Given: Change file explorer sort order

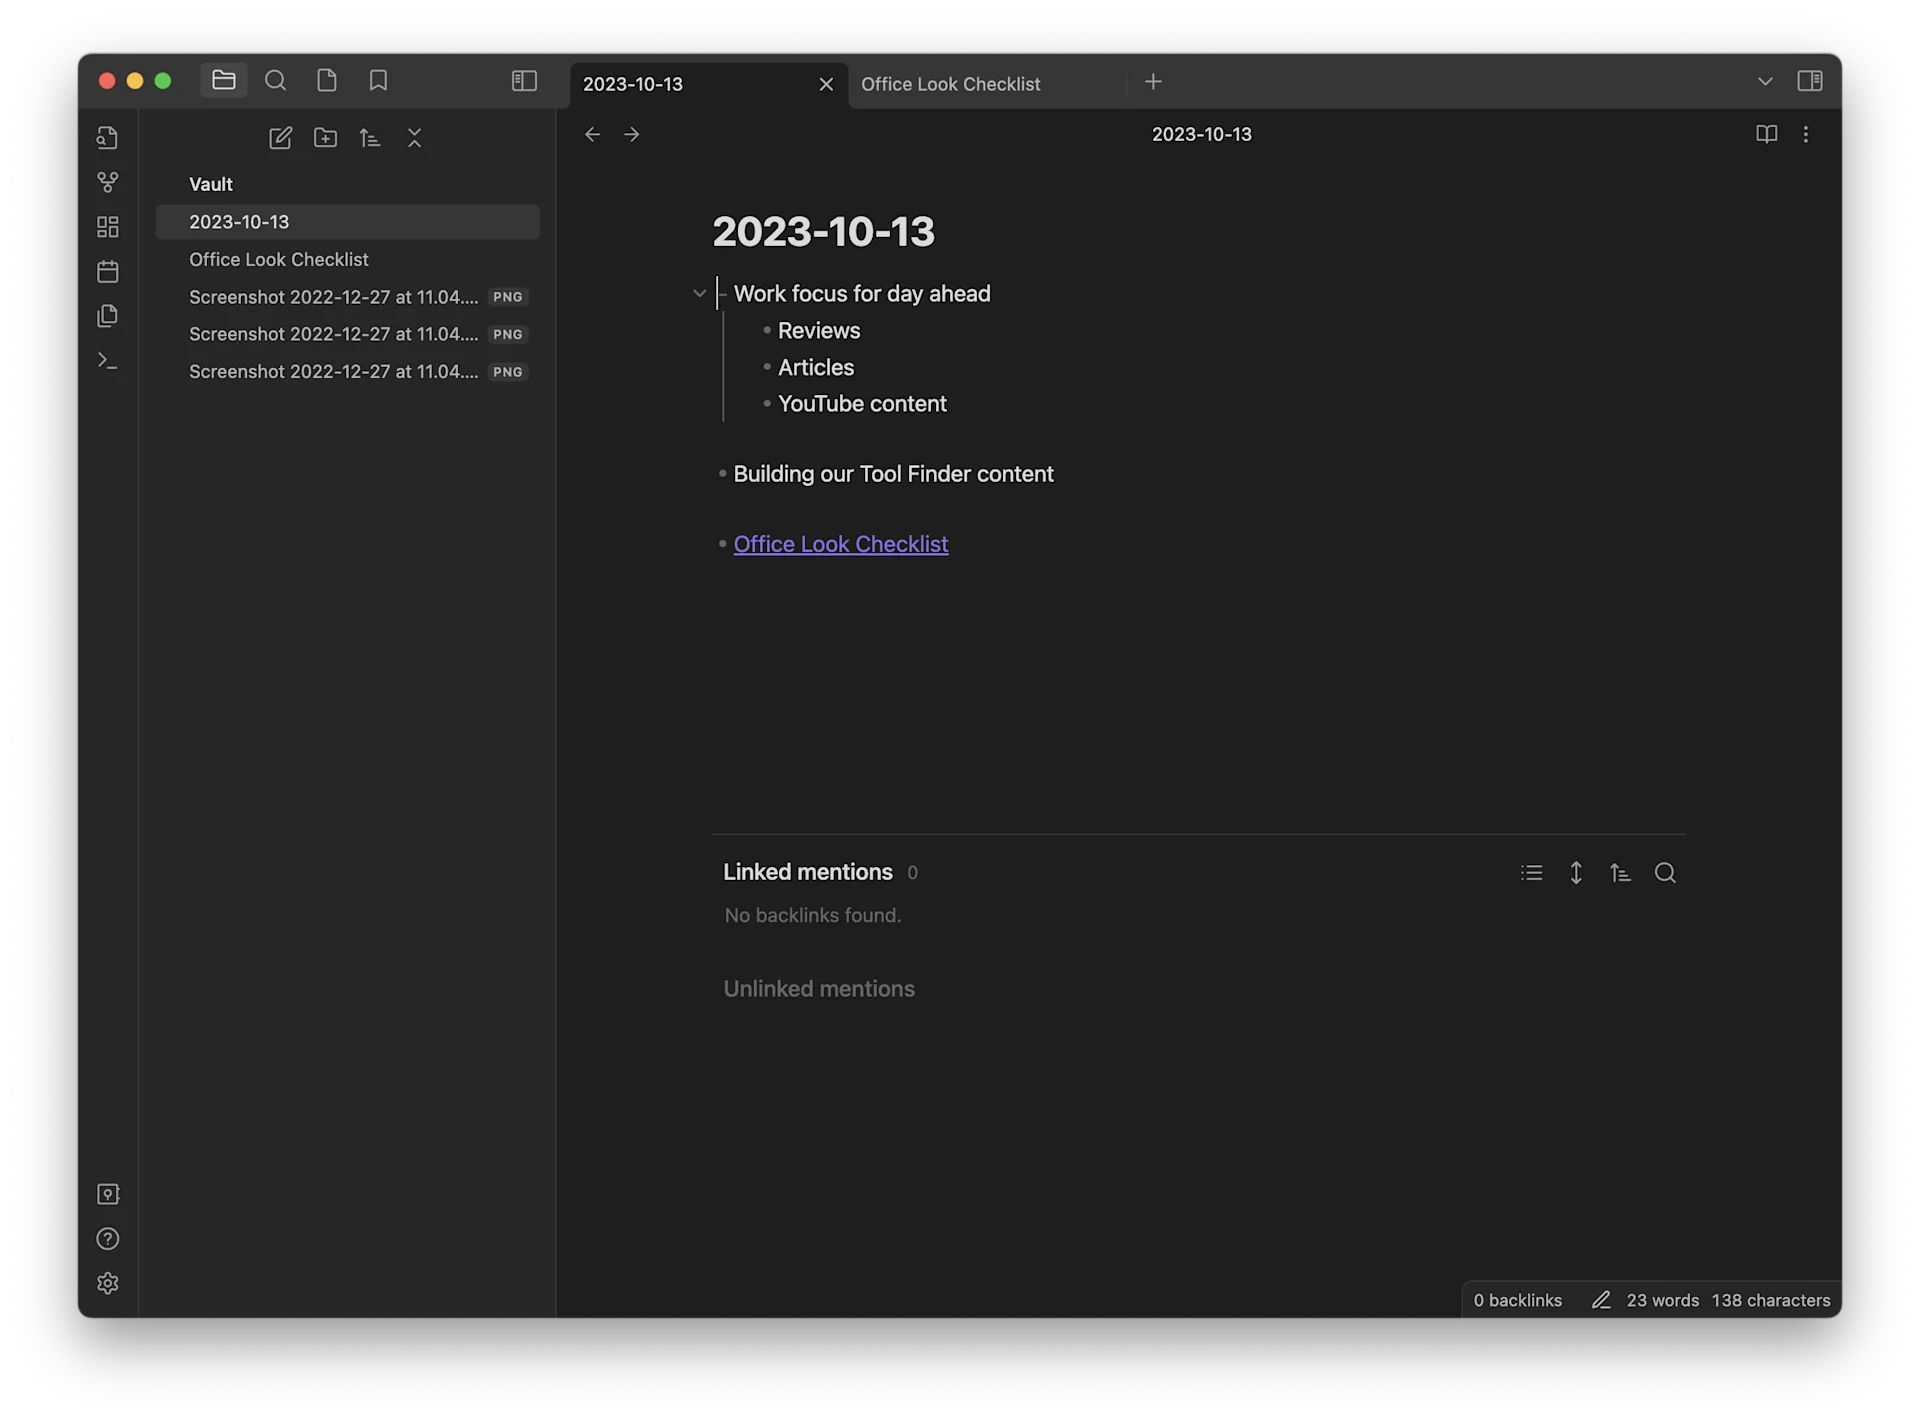Looking at the screenshot, I should pyautogui.click(x=370, y=138).
